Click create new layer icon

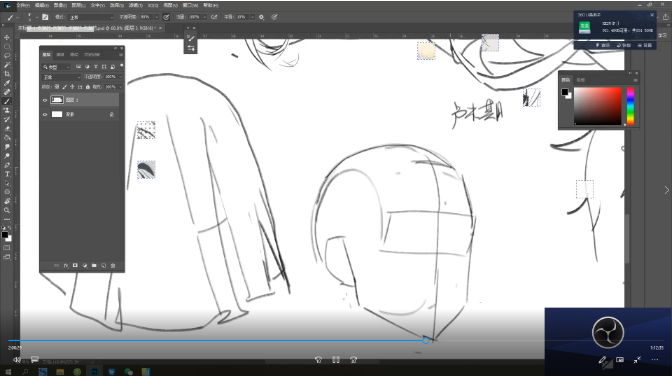point(104,265)
